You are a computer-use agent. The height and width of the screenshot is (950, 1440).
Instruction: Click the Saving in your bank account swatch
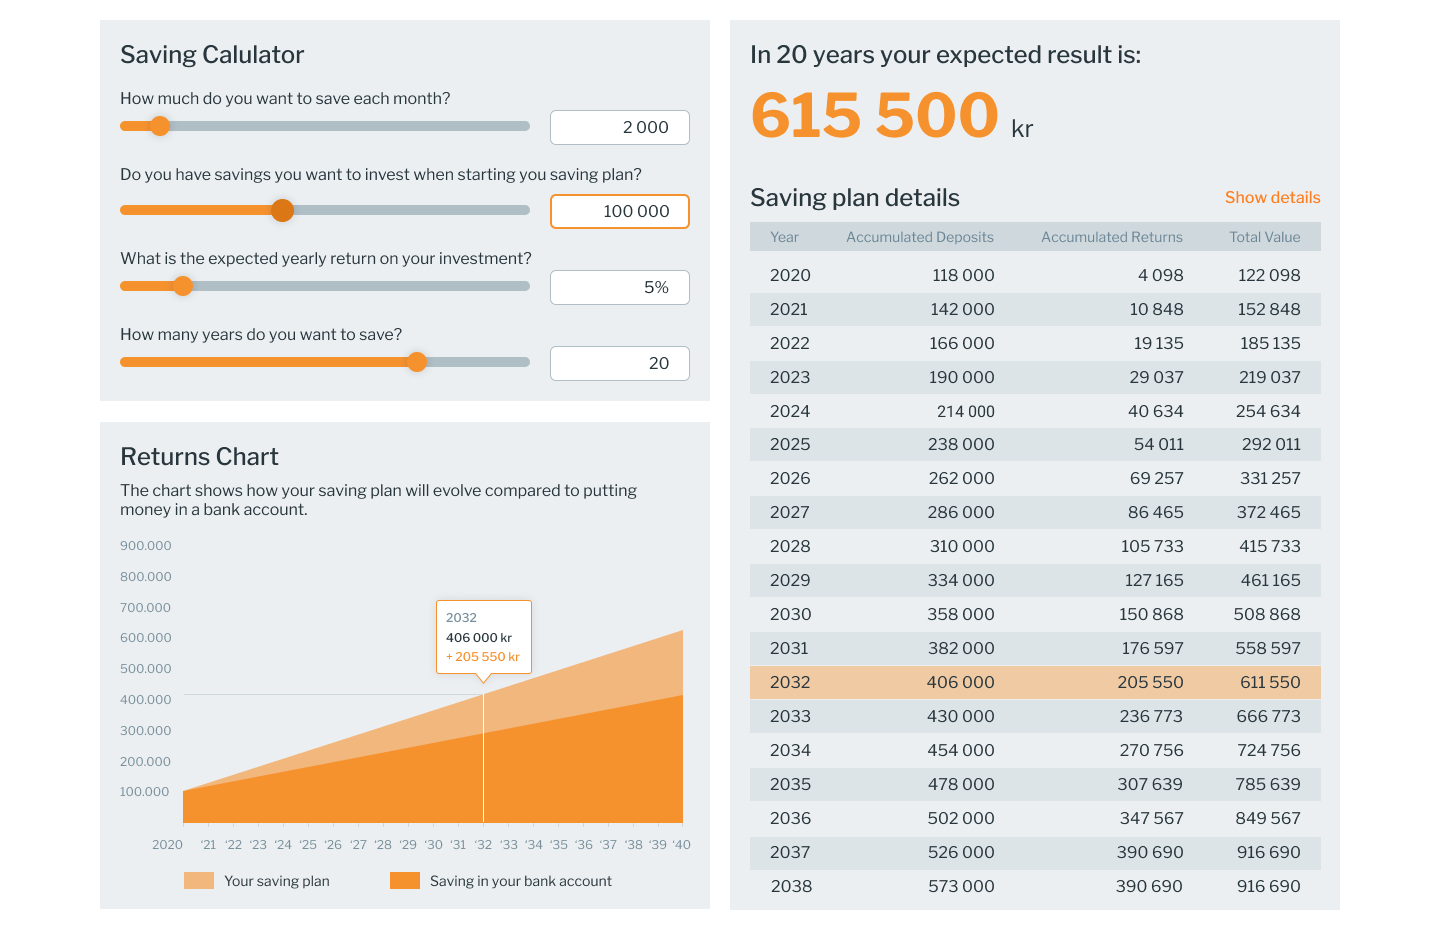coord(405,881)
